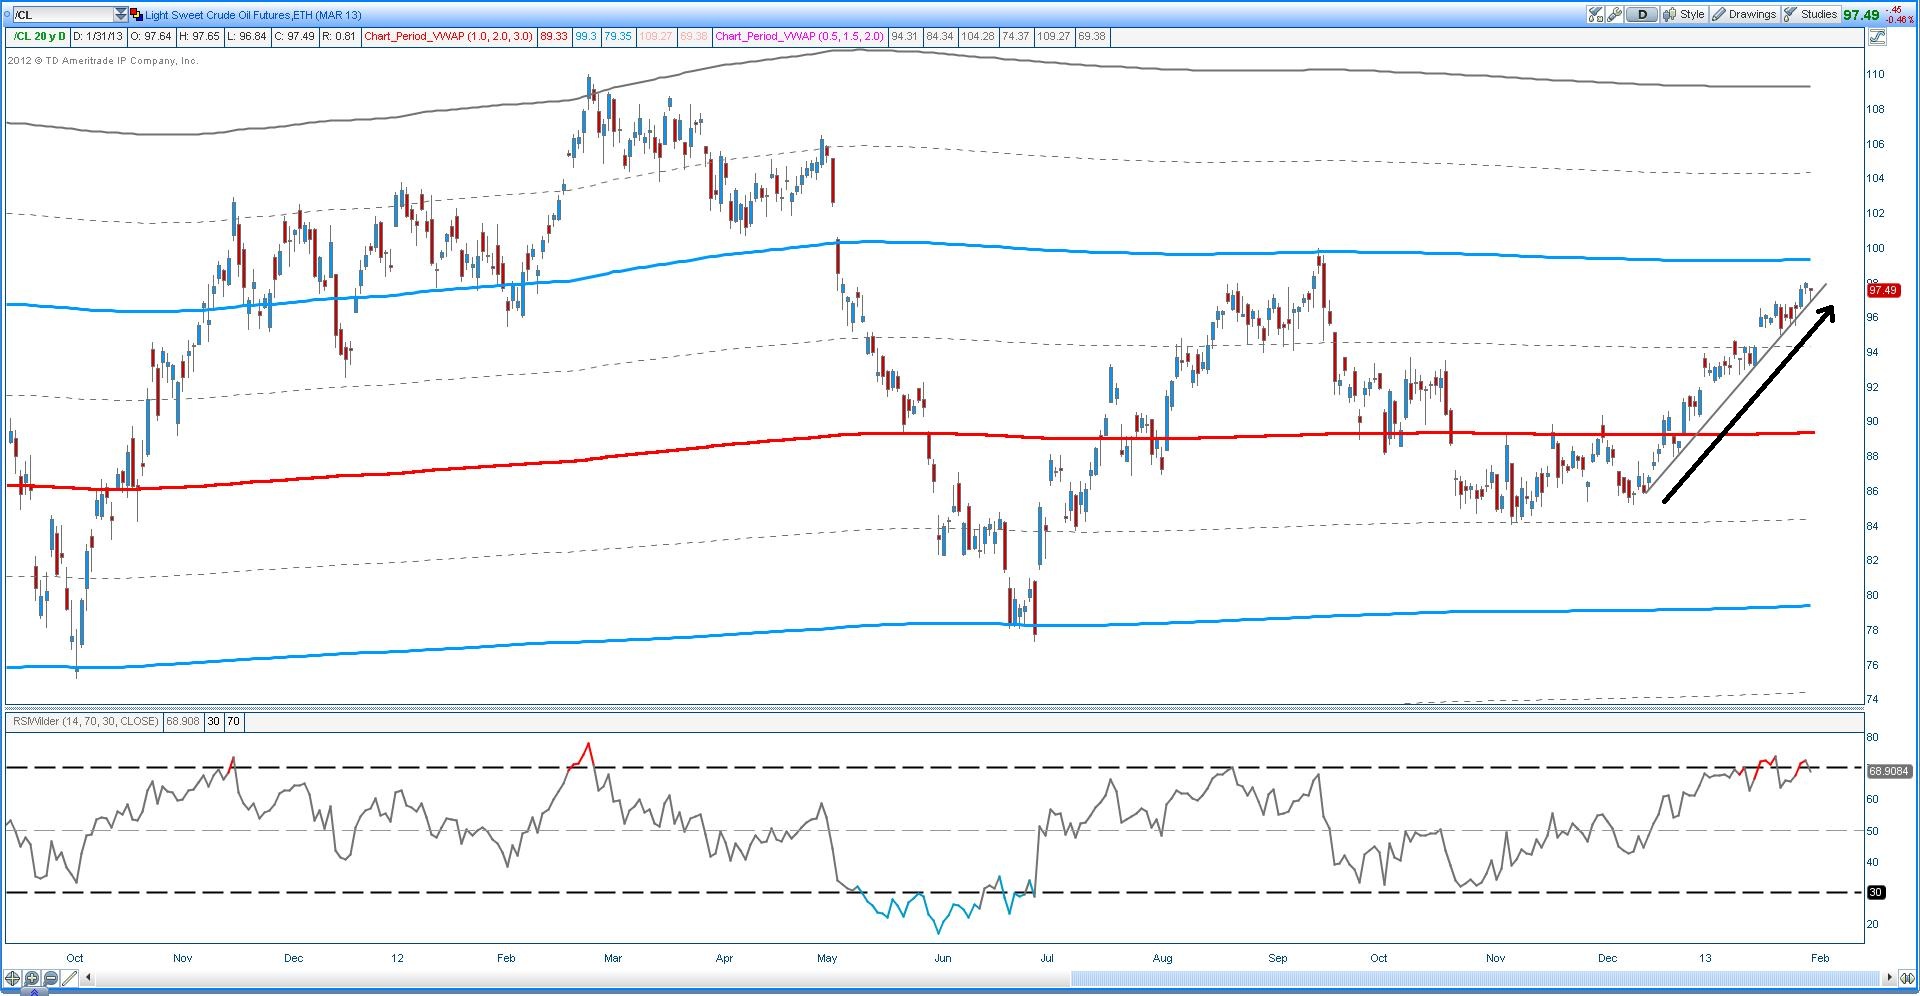Click the magenta Chart_Period_VWAP (0.5, 1.5, 2.0) label
Image resolution: width=1920 pixels, height=996 pixels.
(x=800, y=37)
